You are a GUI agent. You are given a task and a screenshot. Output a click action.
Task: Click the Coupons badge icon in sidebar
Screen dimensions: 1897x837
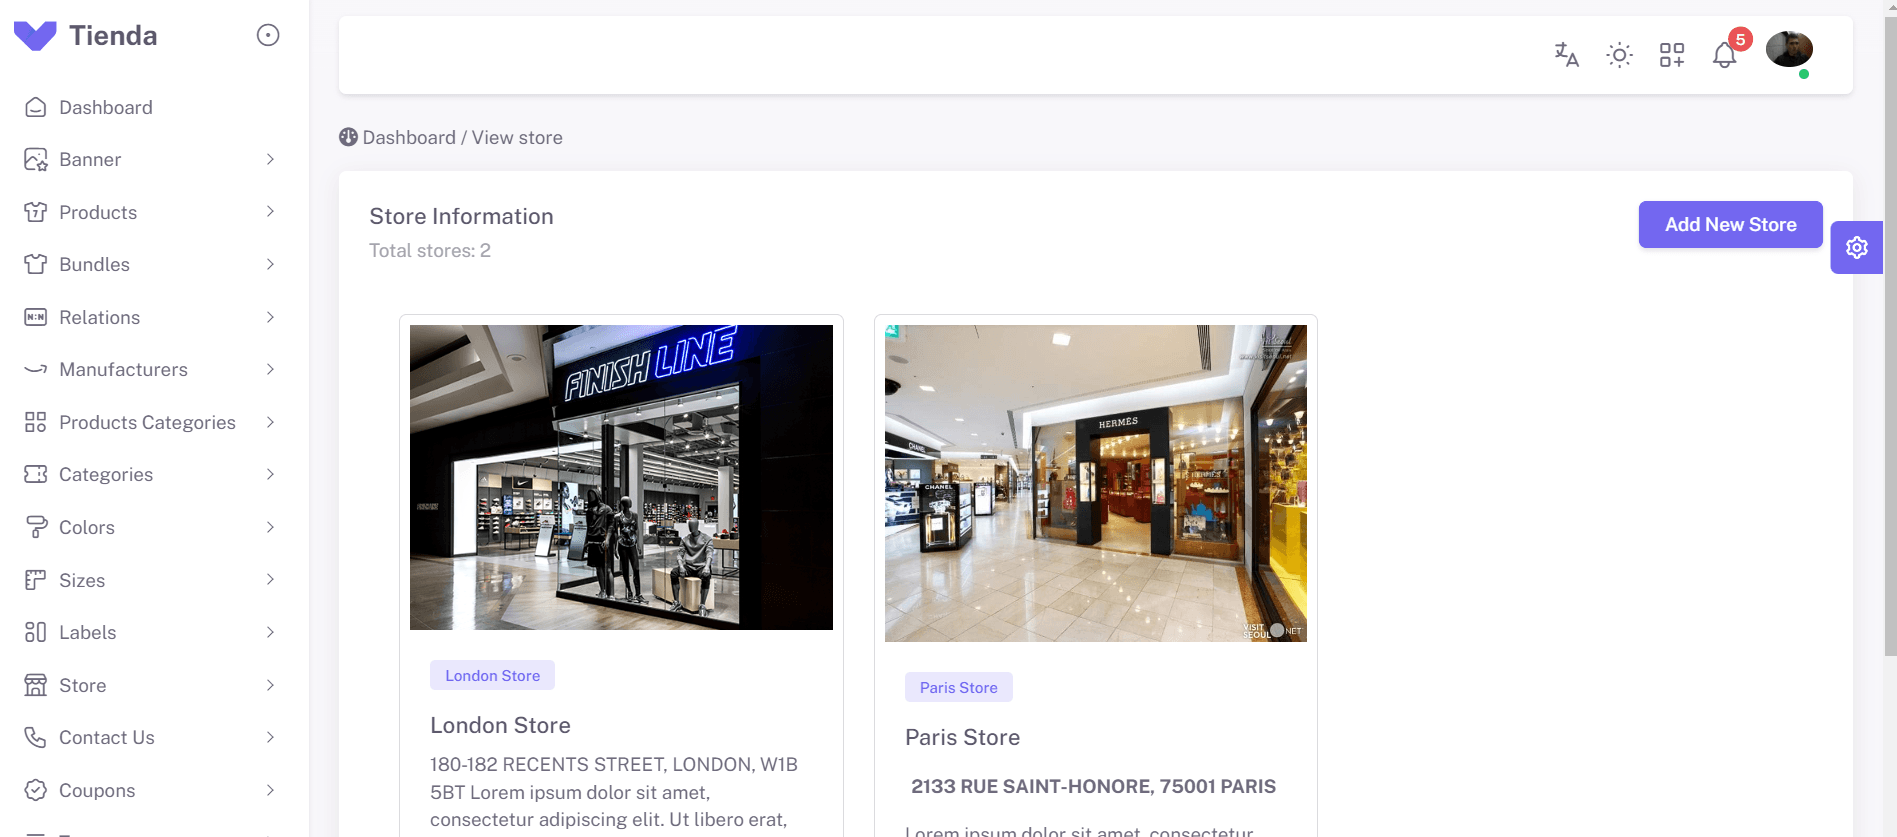pyautogui.click(x=36, y=790)
